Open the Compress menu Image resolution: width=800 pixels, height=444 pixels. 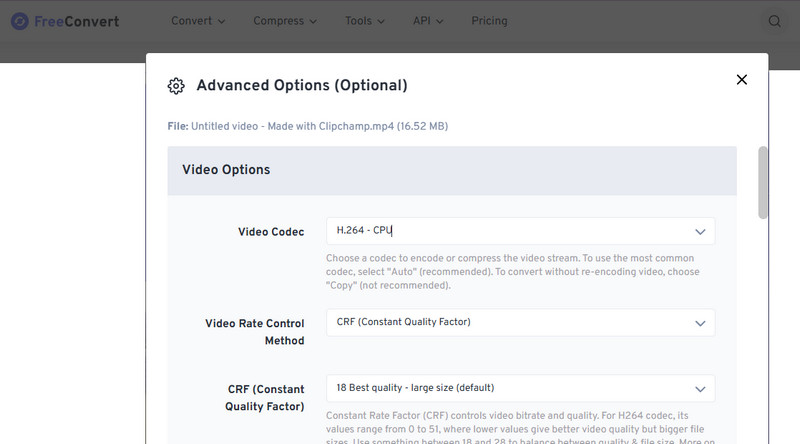click(284, 21)
